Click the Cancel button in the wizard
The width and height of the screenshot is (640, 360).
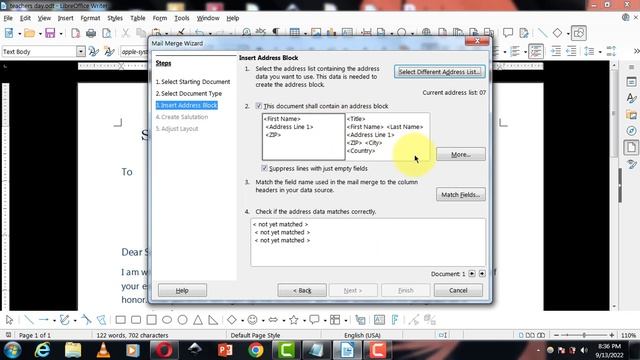point(458,290)
